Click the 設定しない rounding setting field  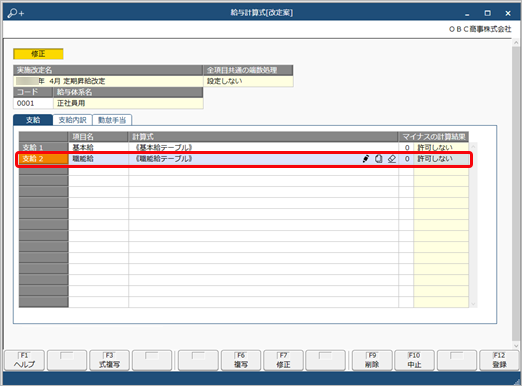[x=248, y=81]
